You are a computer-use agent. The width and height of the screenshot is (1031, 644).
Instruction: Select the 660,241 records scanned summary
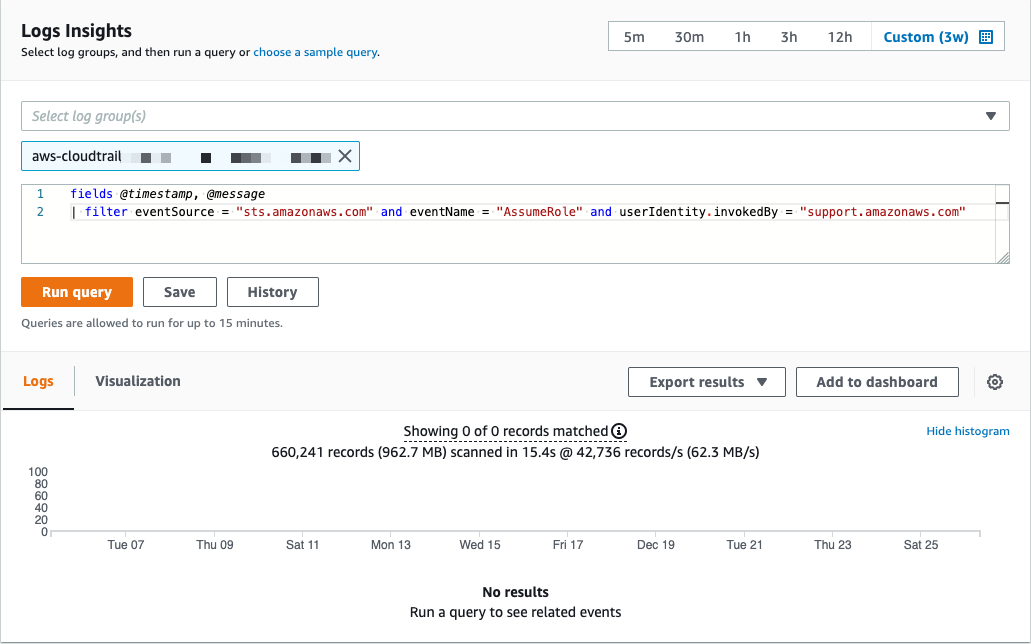point(516,452)
